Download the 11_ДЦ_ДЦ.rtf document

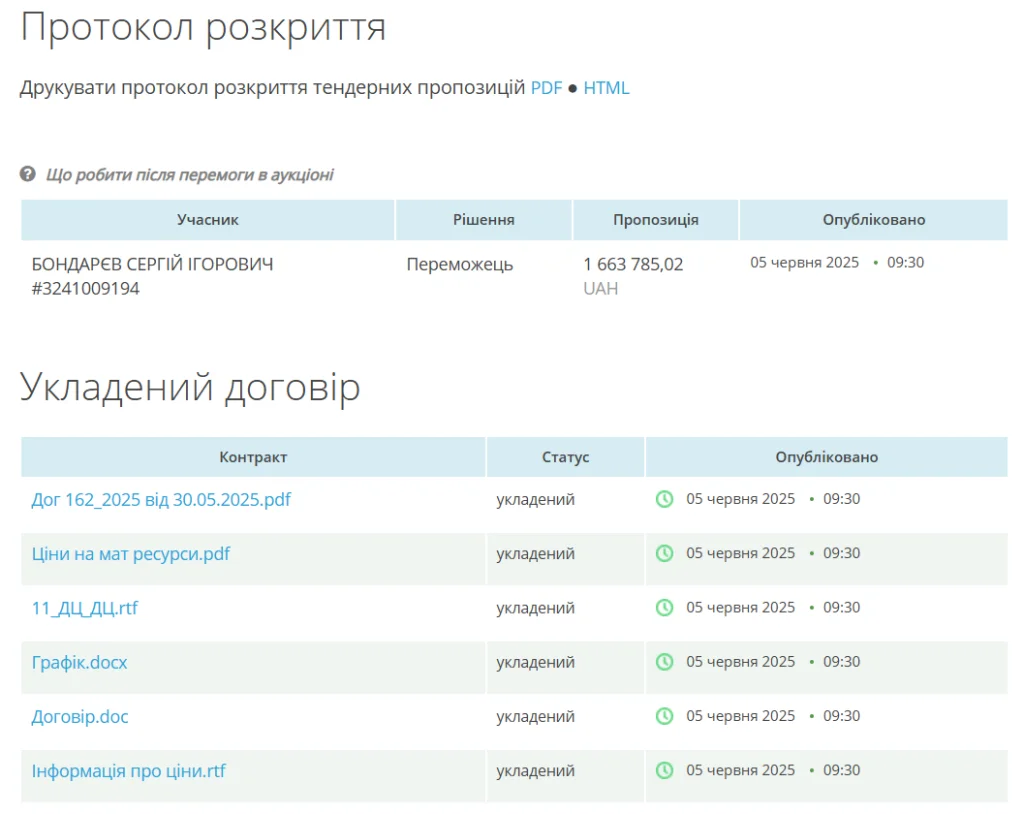85,607
